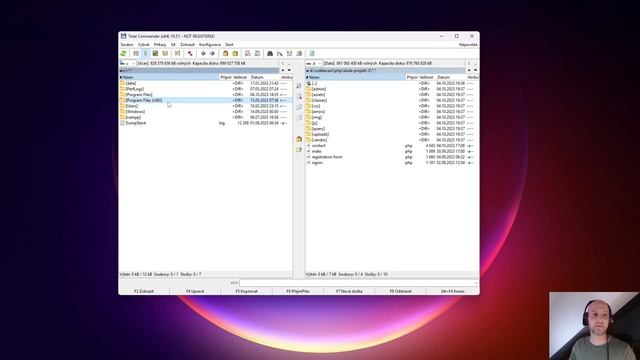Sort right panel by Velikost column
Image resolution: width=640 pixels, height=360 pixels.
[x=427, y=77]
